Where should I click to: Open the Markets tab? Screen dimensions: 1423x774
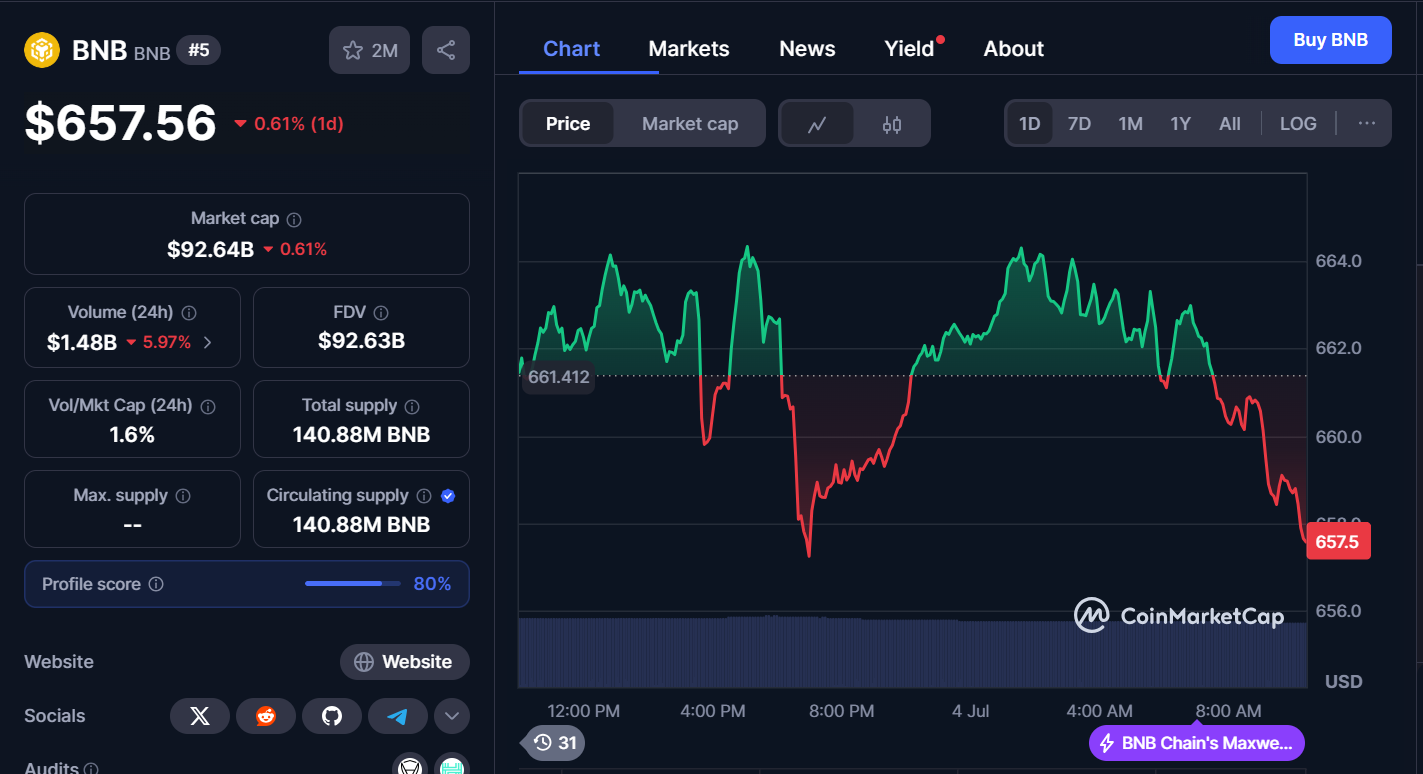[x=689, y=49]
